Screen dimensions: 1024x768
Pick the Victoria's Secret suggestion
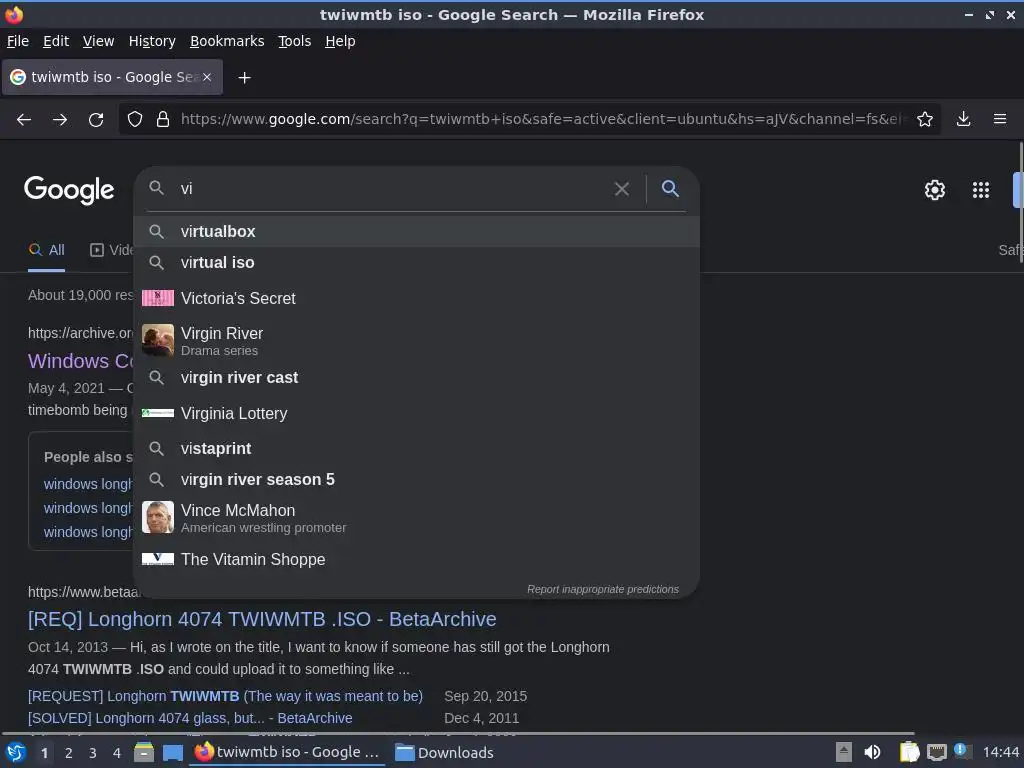pos(416,298)
